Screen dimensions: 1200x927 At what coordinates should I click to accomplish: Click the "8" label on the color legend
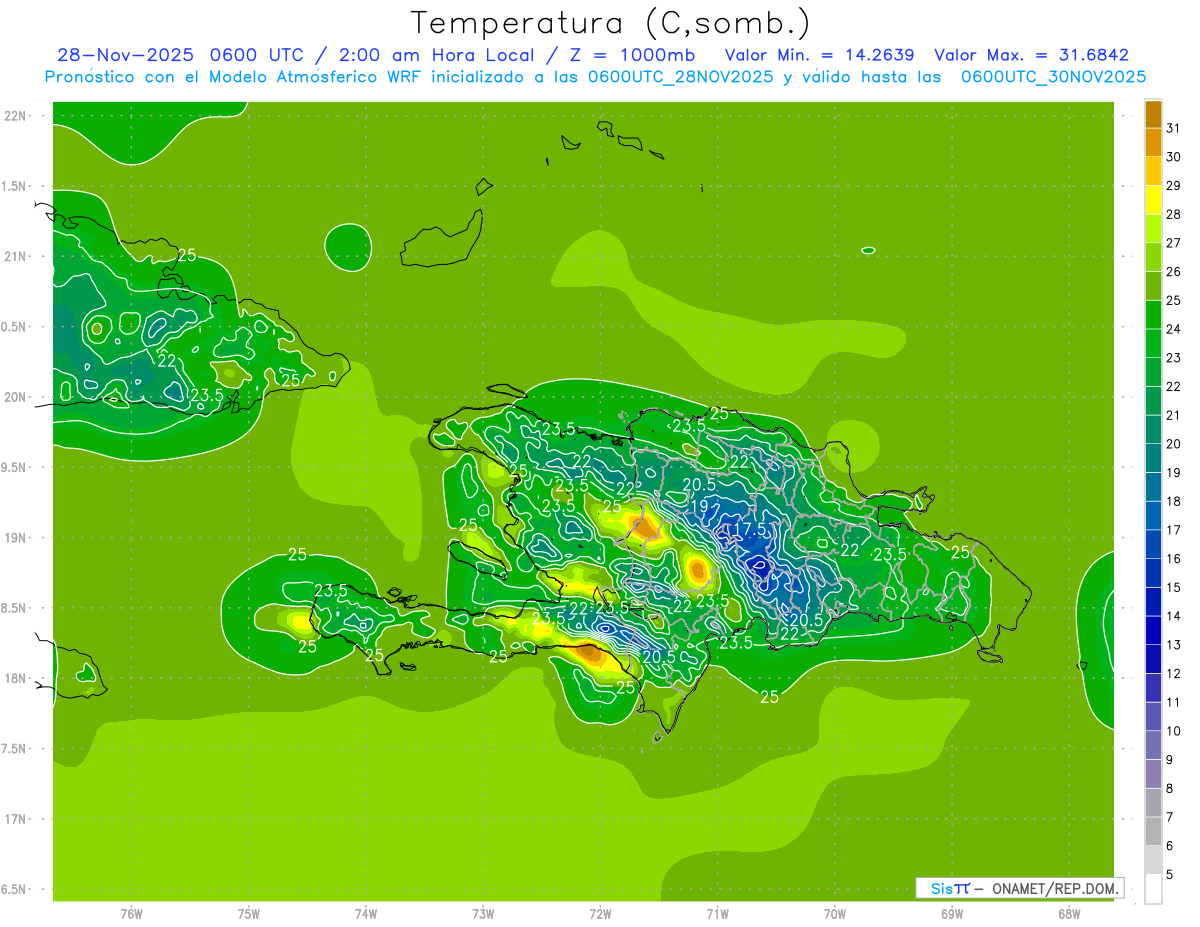point(1169,789)
